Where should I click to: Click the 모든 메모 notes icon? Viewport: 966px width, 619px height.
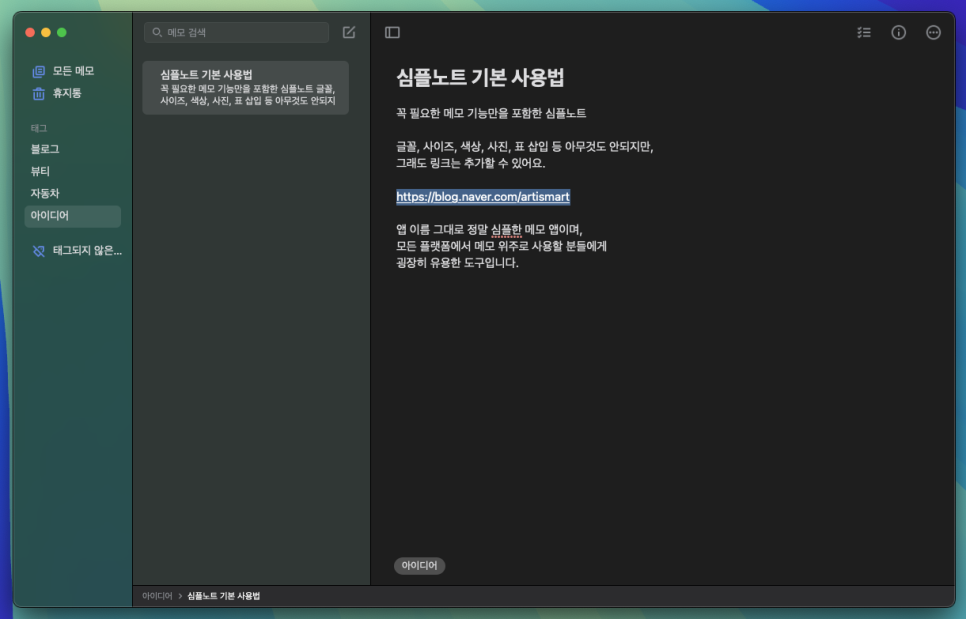pyautogui.click(x=38, y=71)
